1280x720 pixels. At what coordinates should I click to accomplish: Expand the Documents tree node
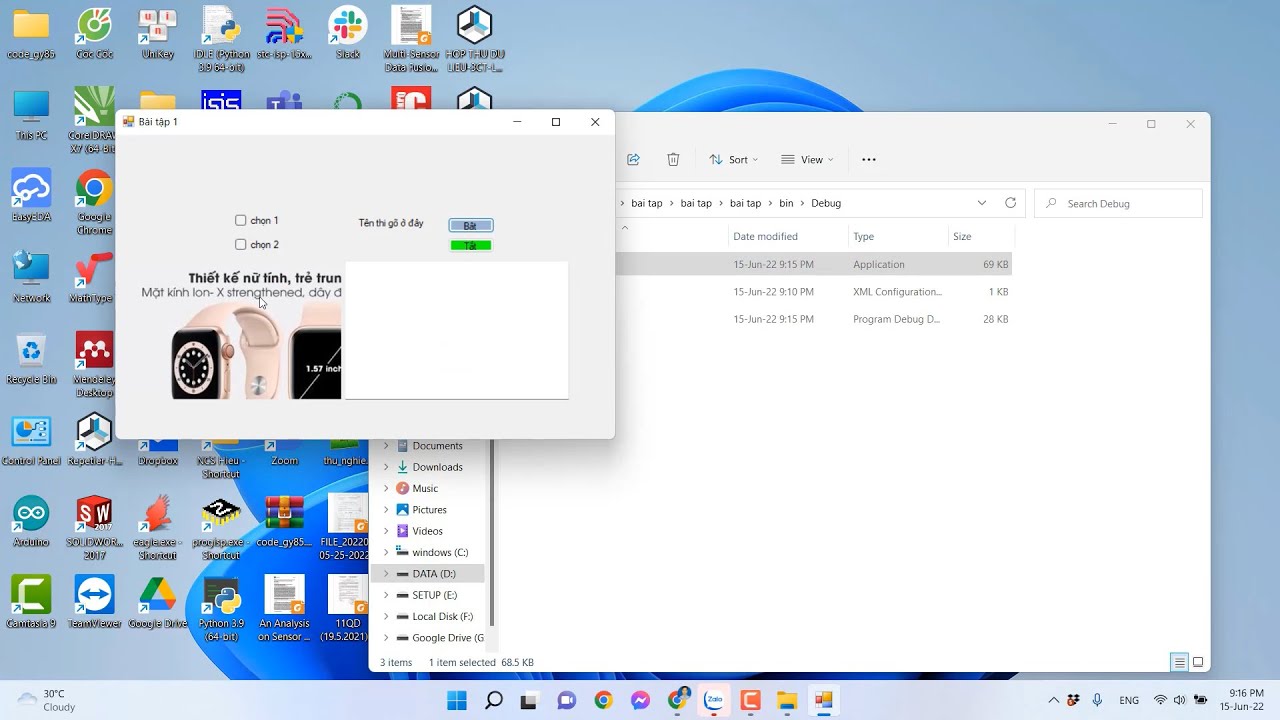pyautogui.click(x=386, y=446)
